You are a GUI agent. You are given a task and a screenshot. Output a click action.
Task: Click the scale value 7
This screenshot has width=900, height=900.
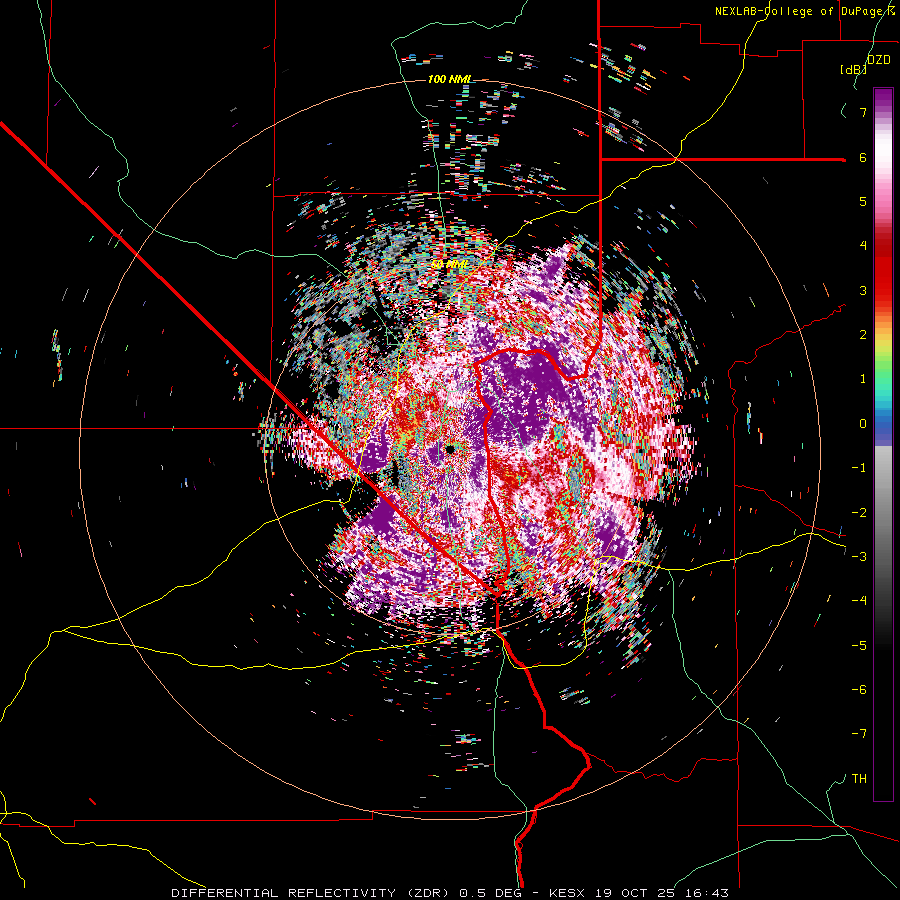[x=863, y=112]
